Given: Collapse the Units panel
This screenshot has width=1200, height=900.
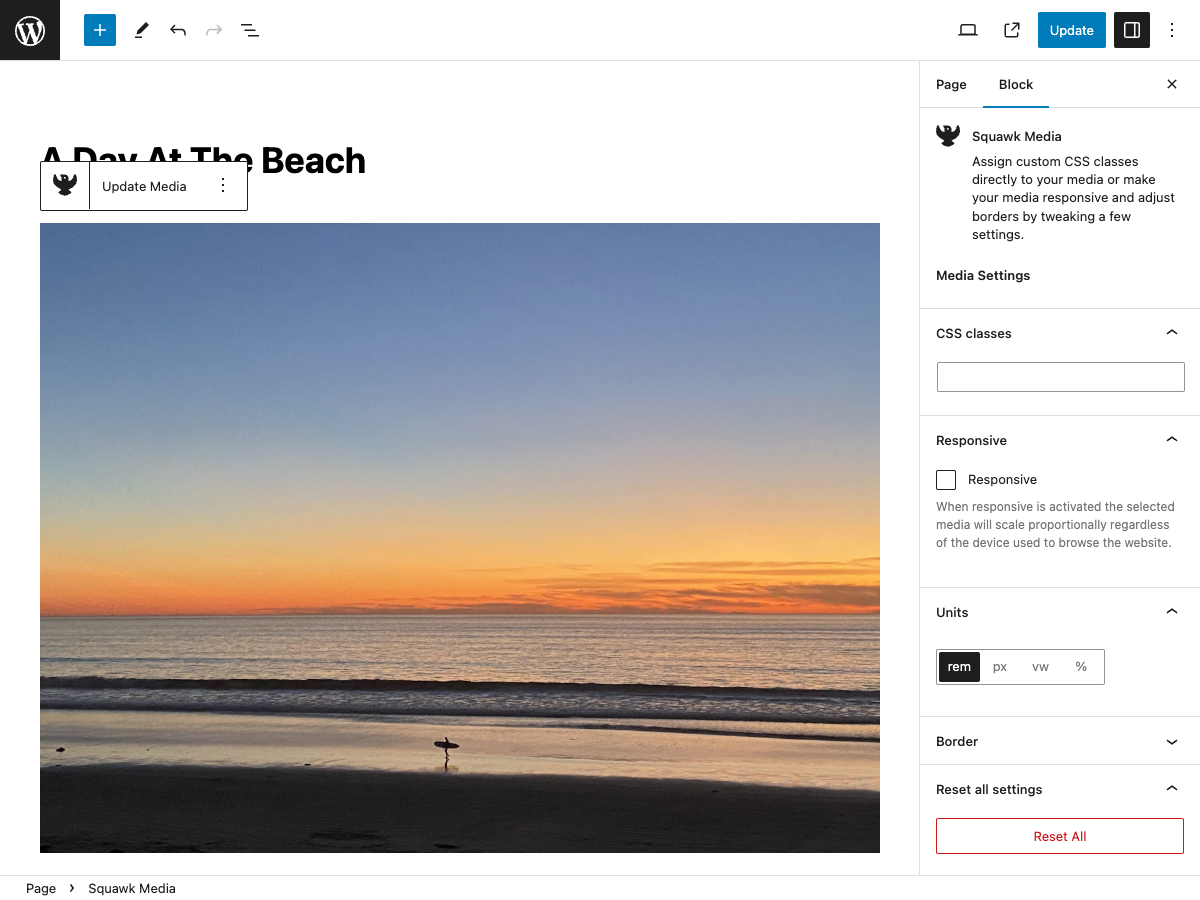Looking at the screenshot, I should point(1060,612).
